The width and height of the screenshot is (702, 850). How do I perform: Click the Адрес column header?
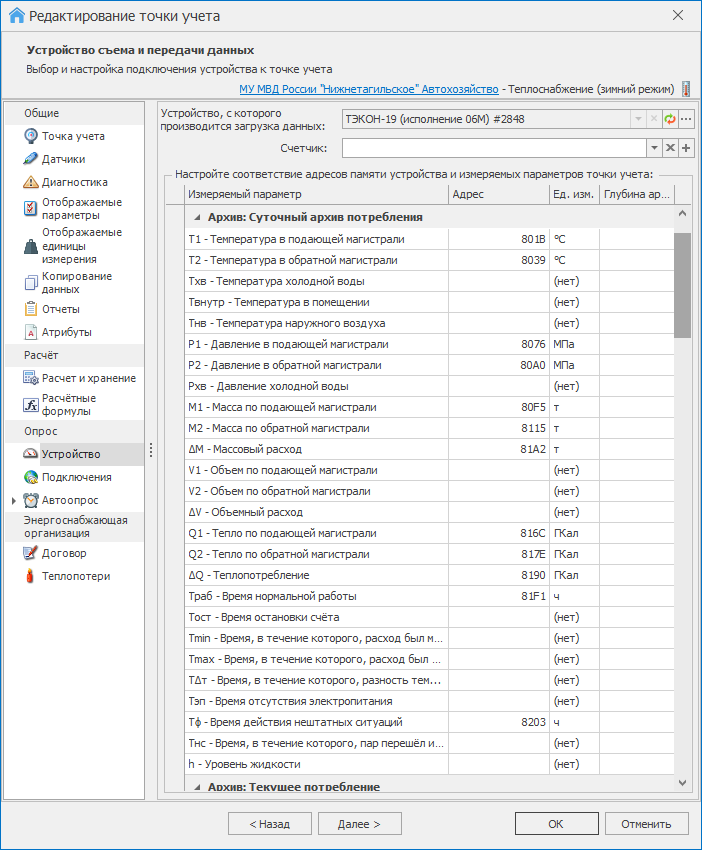(x=499, y=194)
